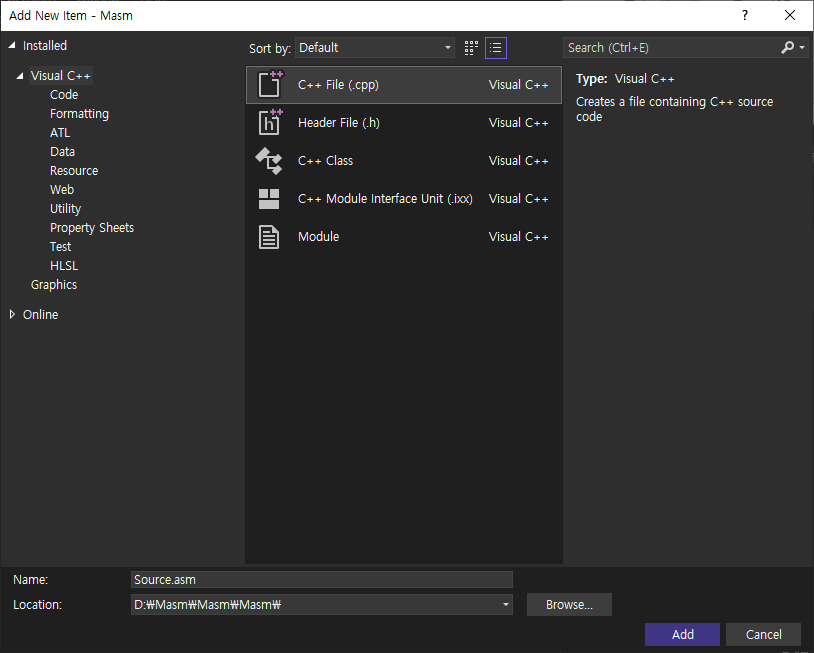Select the Online label in tree
Screen dimensions: 814x653
[40, 315]
